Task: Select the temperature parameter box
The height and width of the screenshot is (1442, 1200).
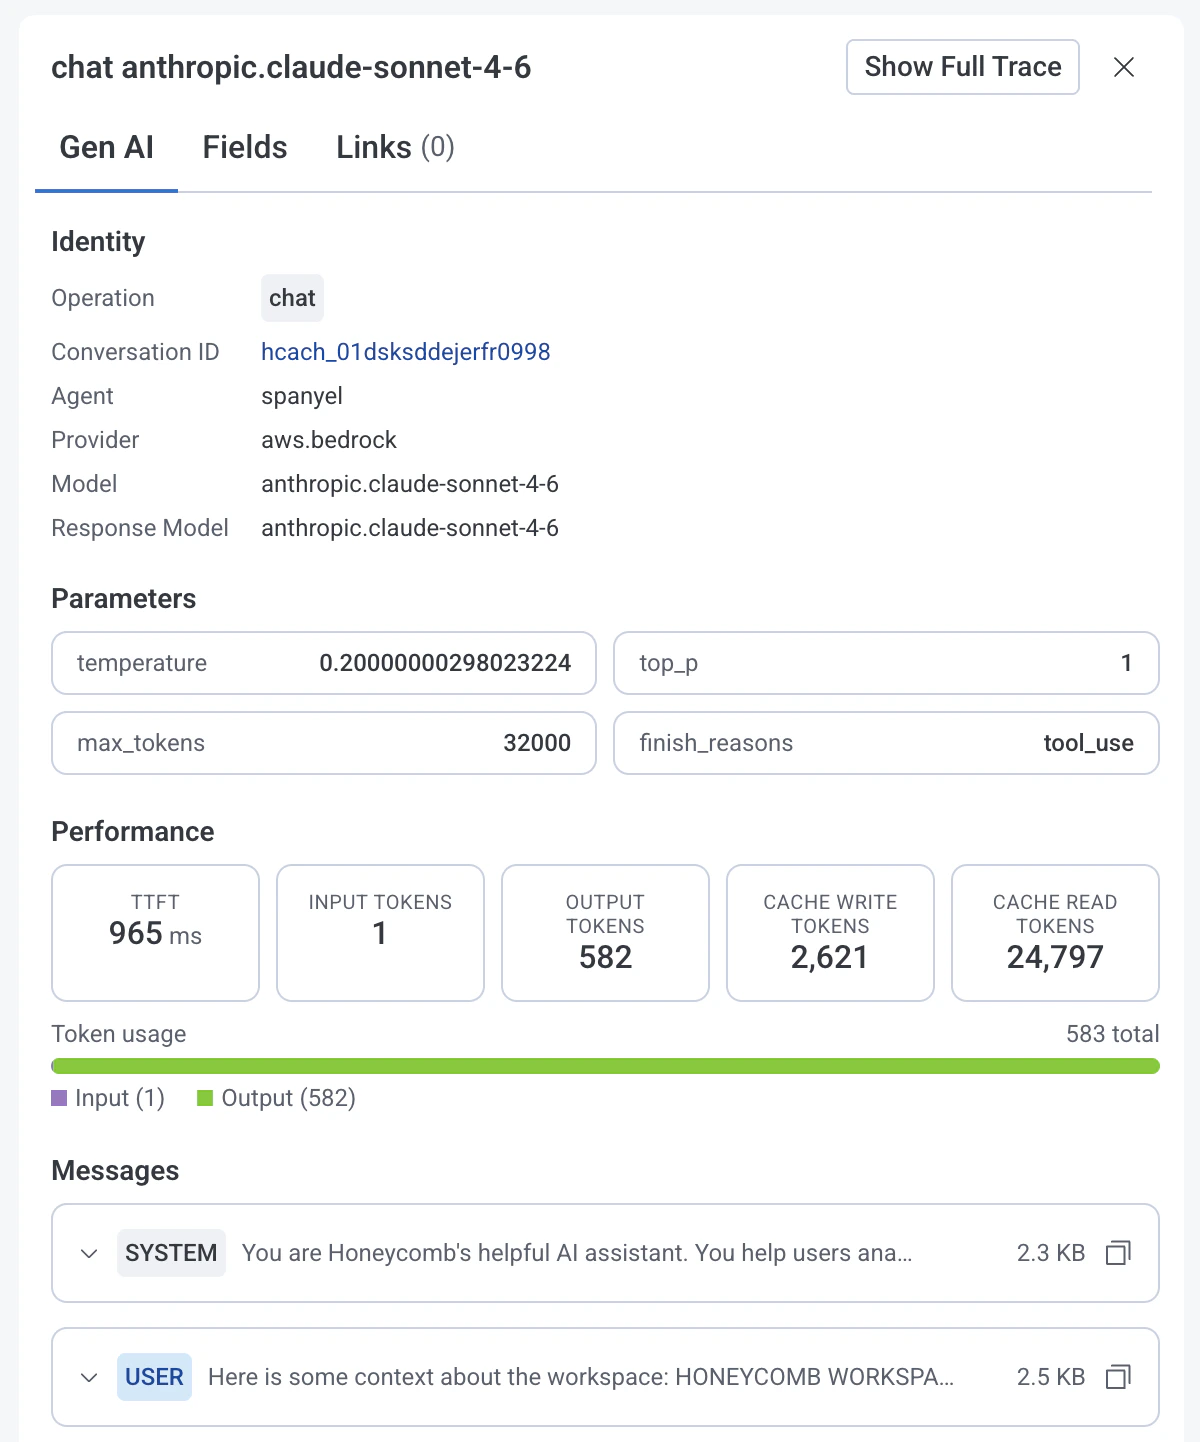Action: coord(324,663)
